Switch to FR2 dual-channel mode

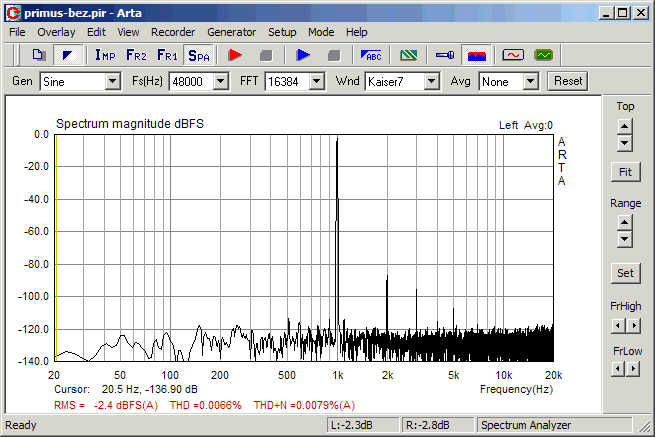click(136, 55)
